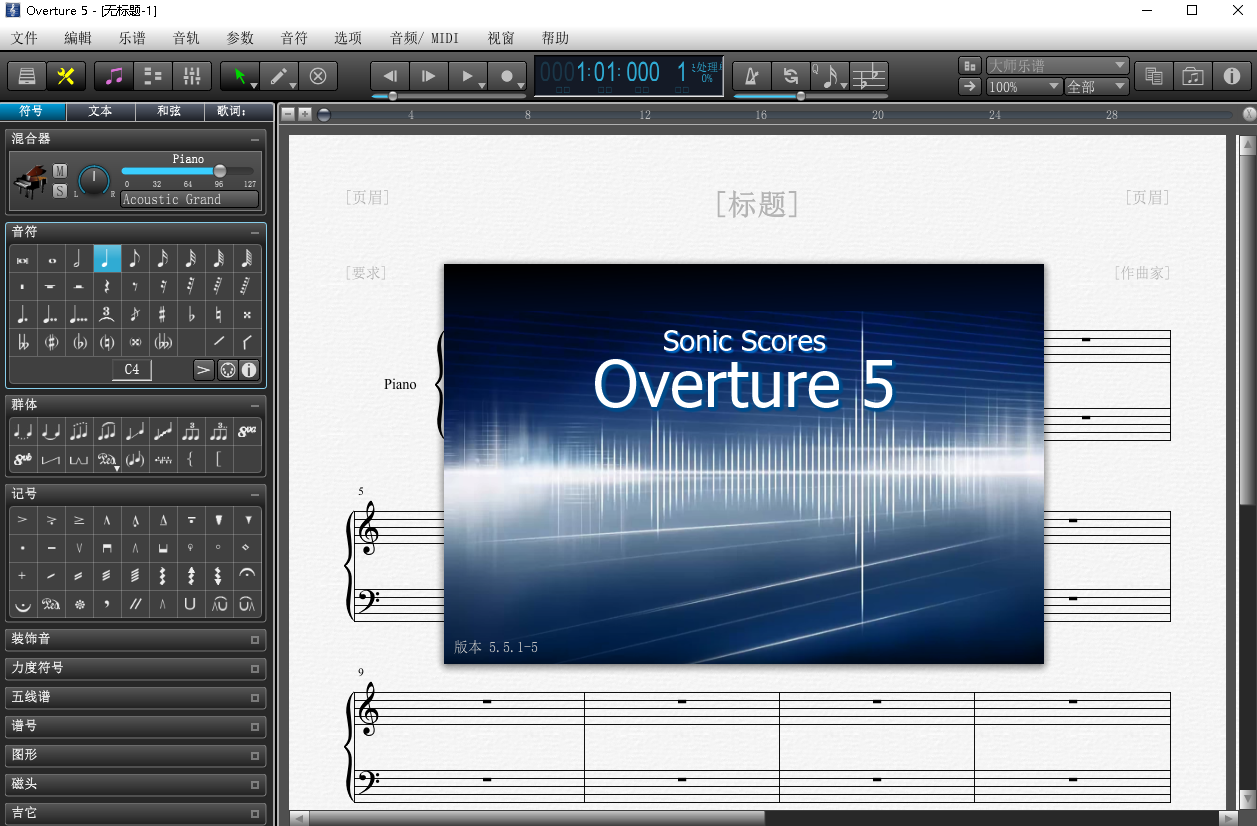The width and height of the screenshot is (1257, 826).
Task: Select the accent mark in 记号 palette
Action: pos(23,520)
